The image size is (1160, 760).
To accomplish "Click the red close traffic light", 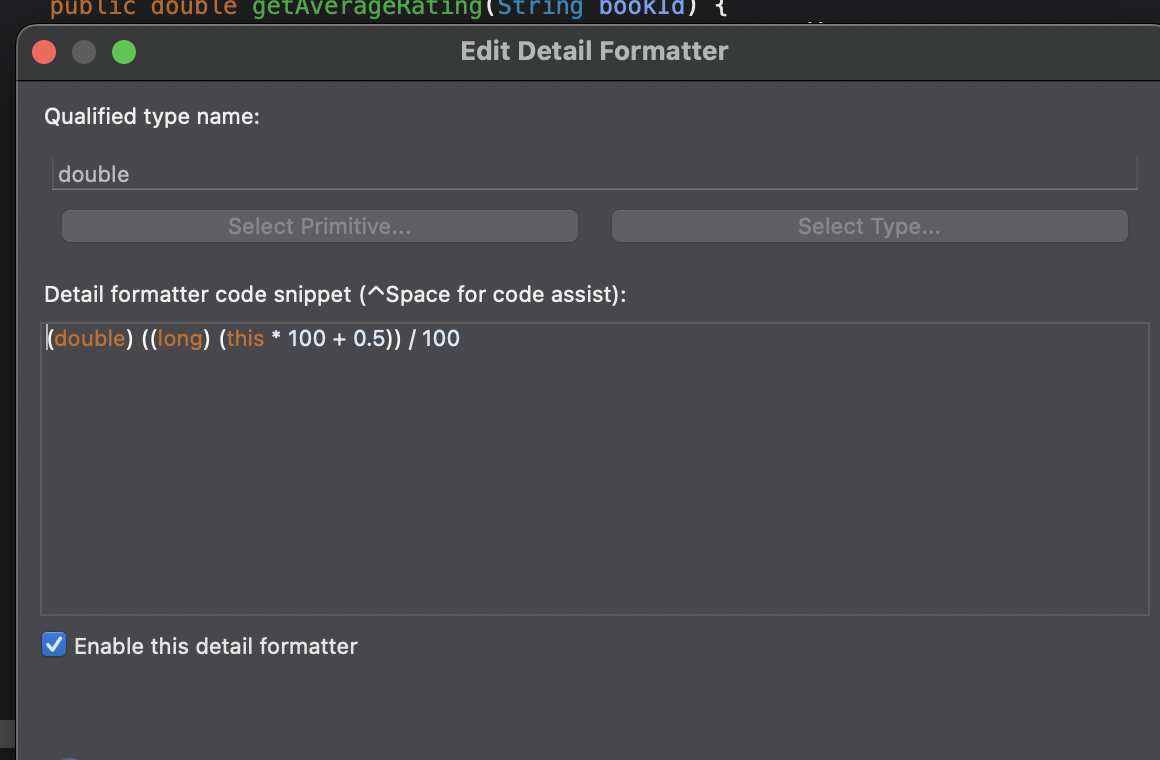I will pos(43,51).
